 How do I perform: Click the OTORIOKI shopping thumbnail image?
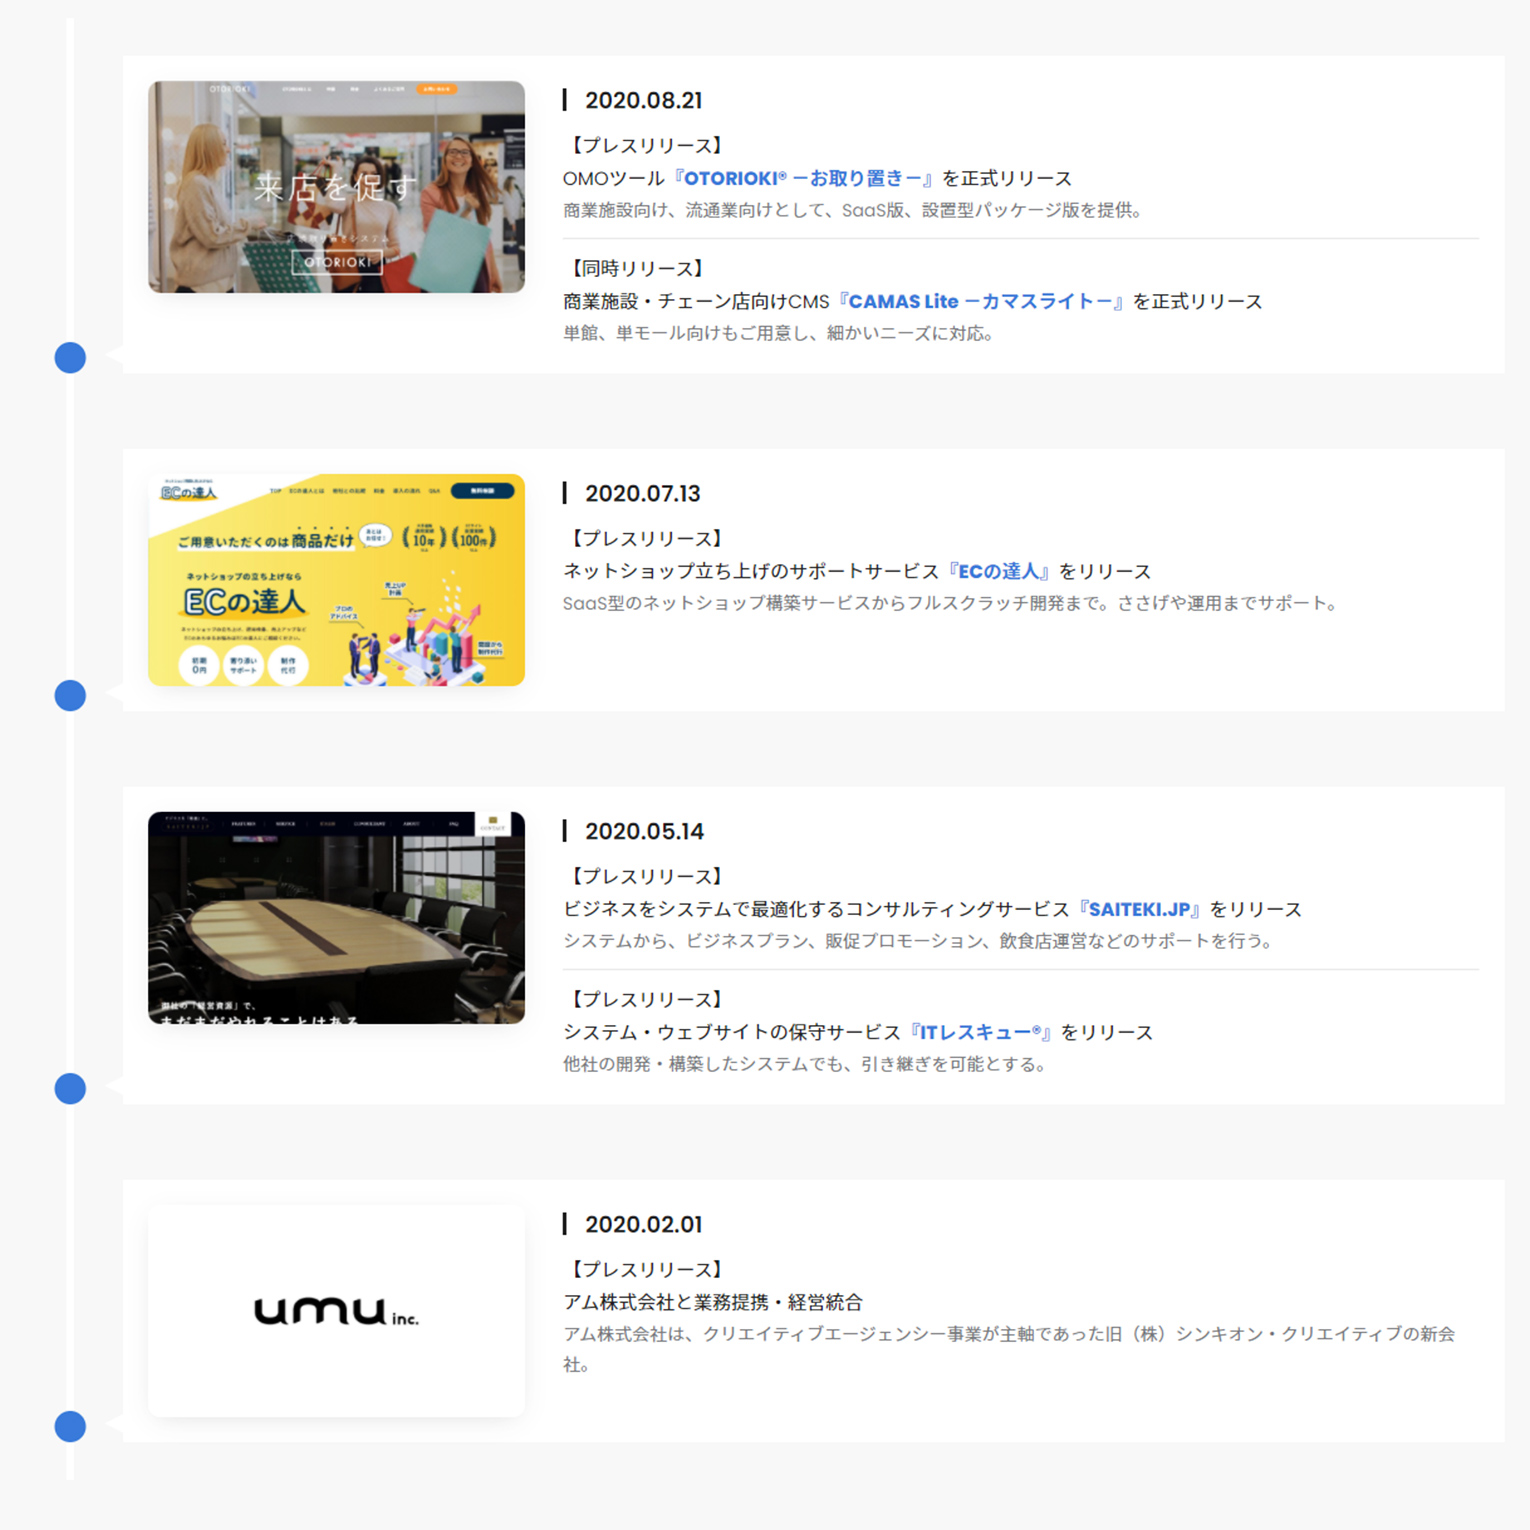click(336, 187)
